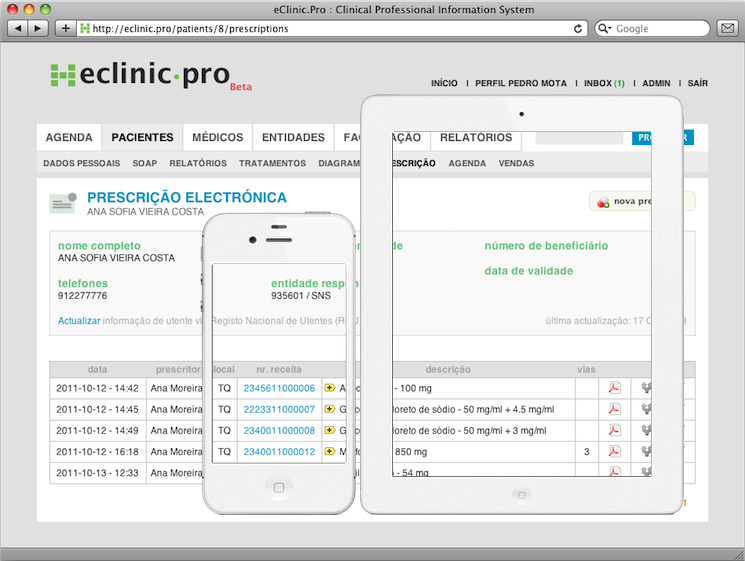Sort table by descrição column header

click(x=448, y=369)
